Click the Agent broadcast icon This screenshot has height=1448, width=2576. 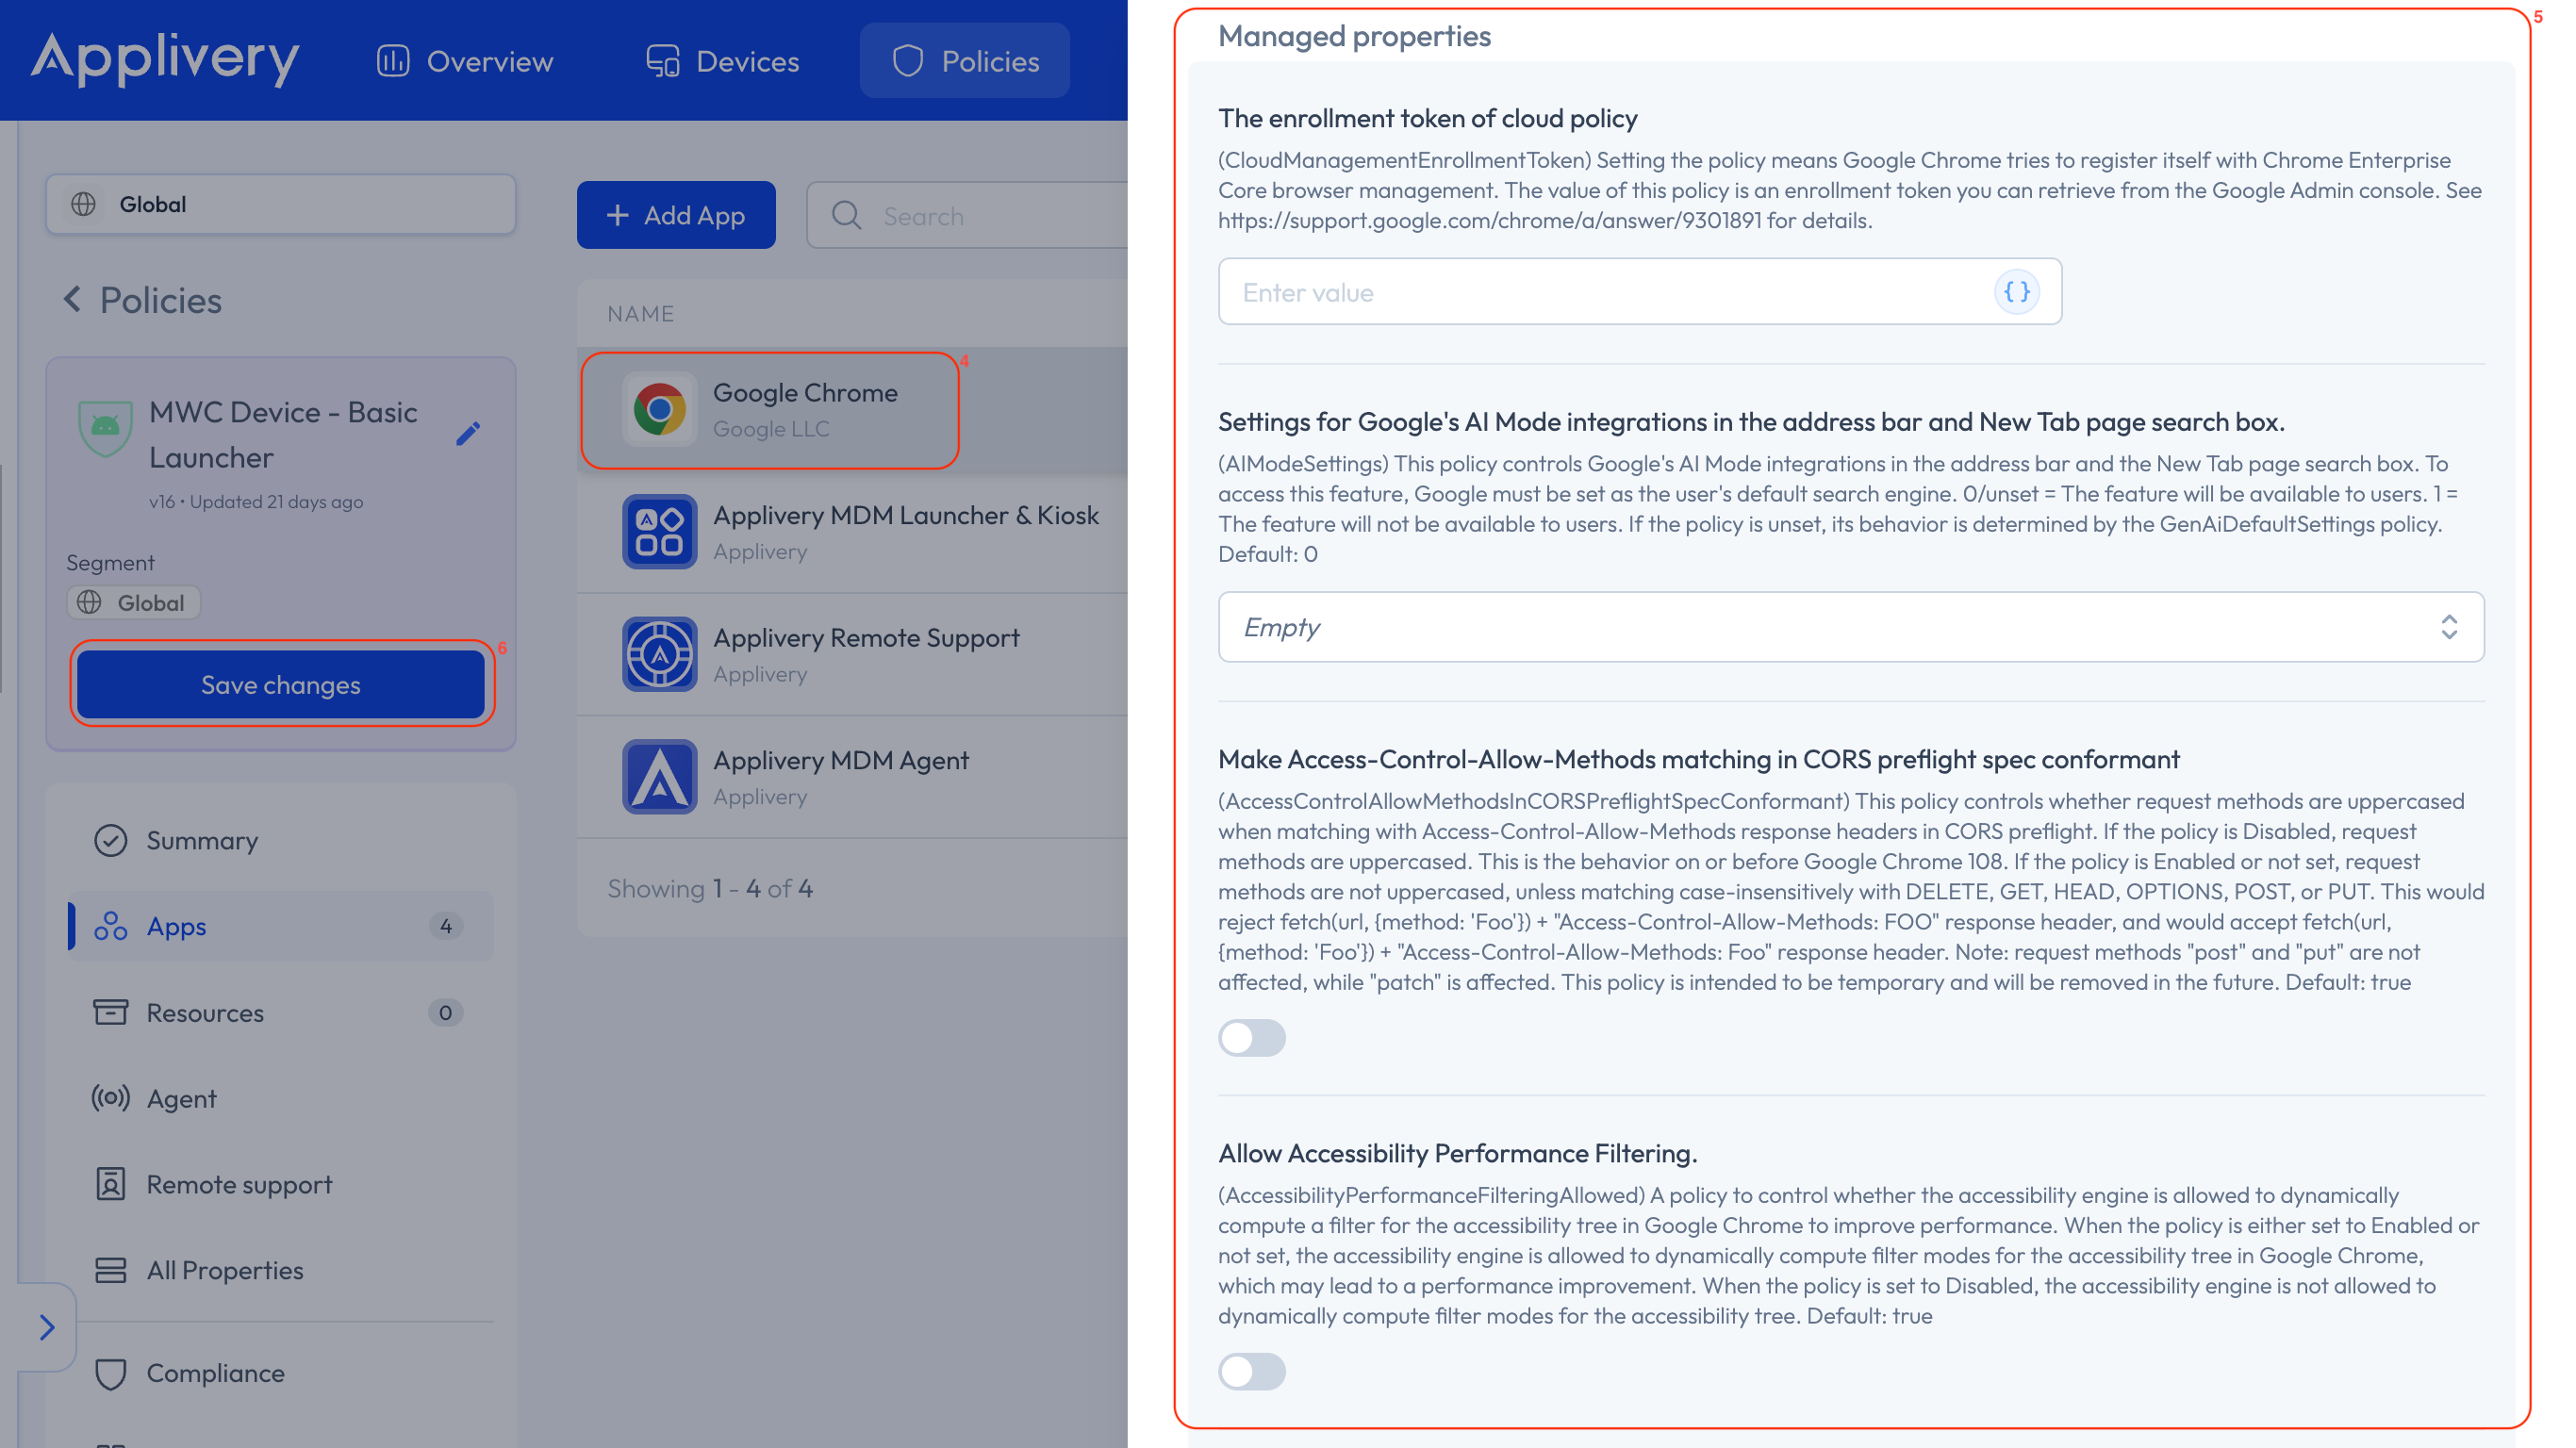(x=110, y=1098)
